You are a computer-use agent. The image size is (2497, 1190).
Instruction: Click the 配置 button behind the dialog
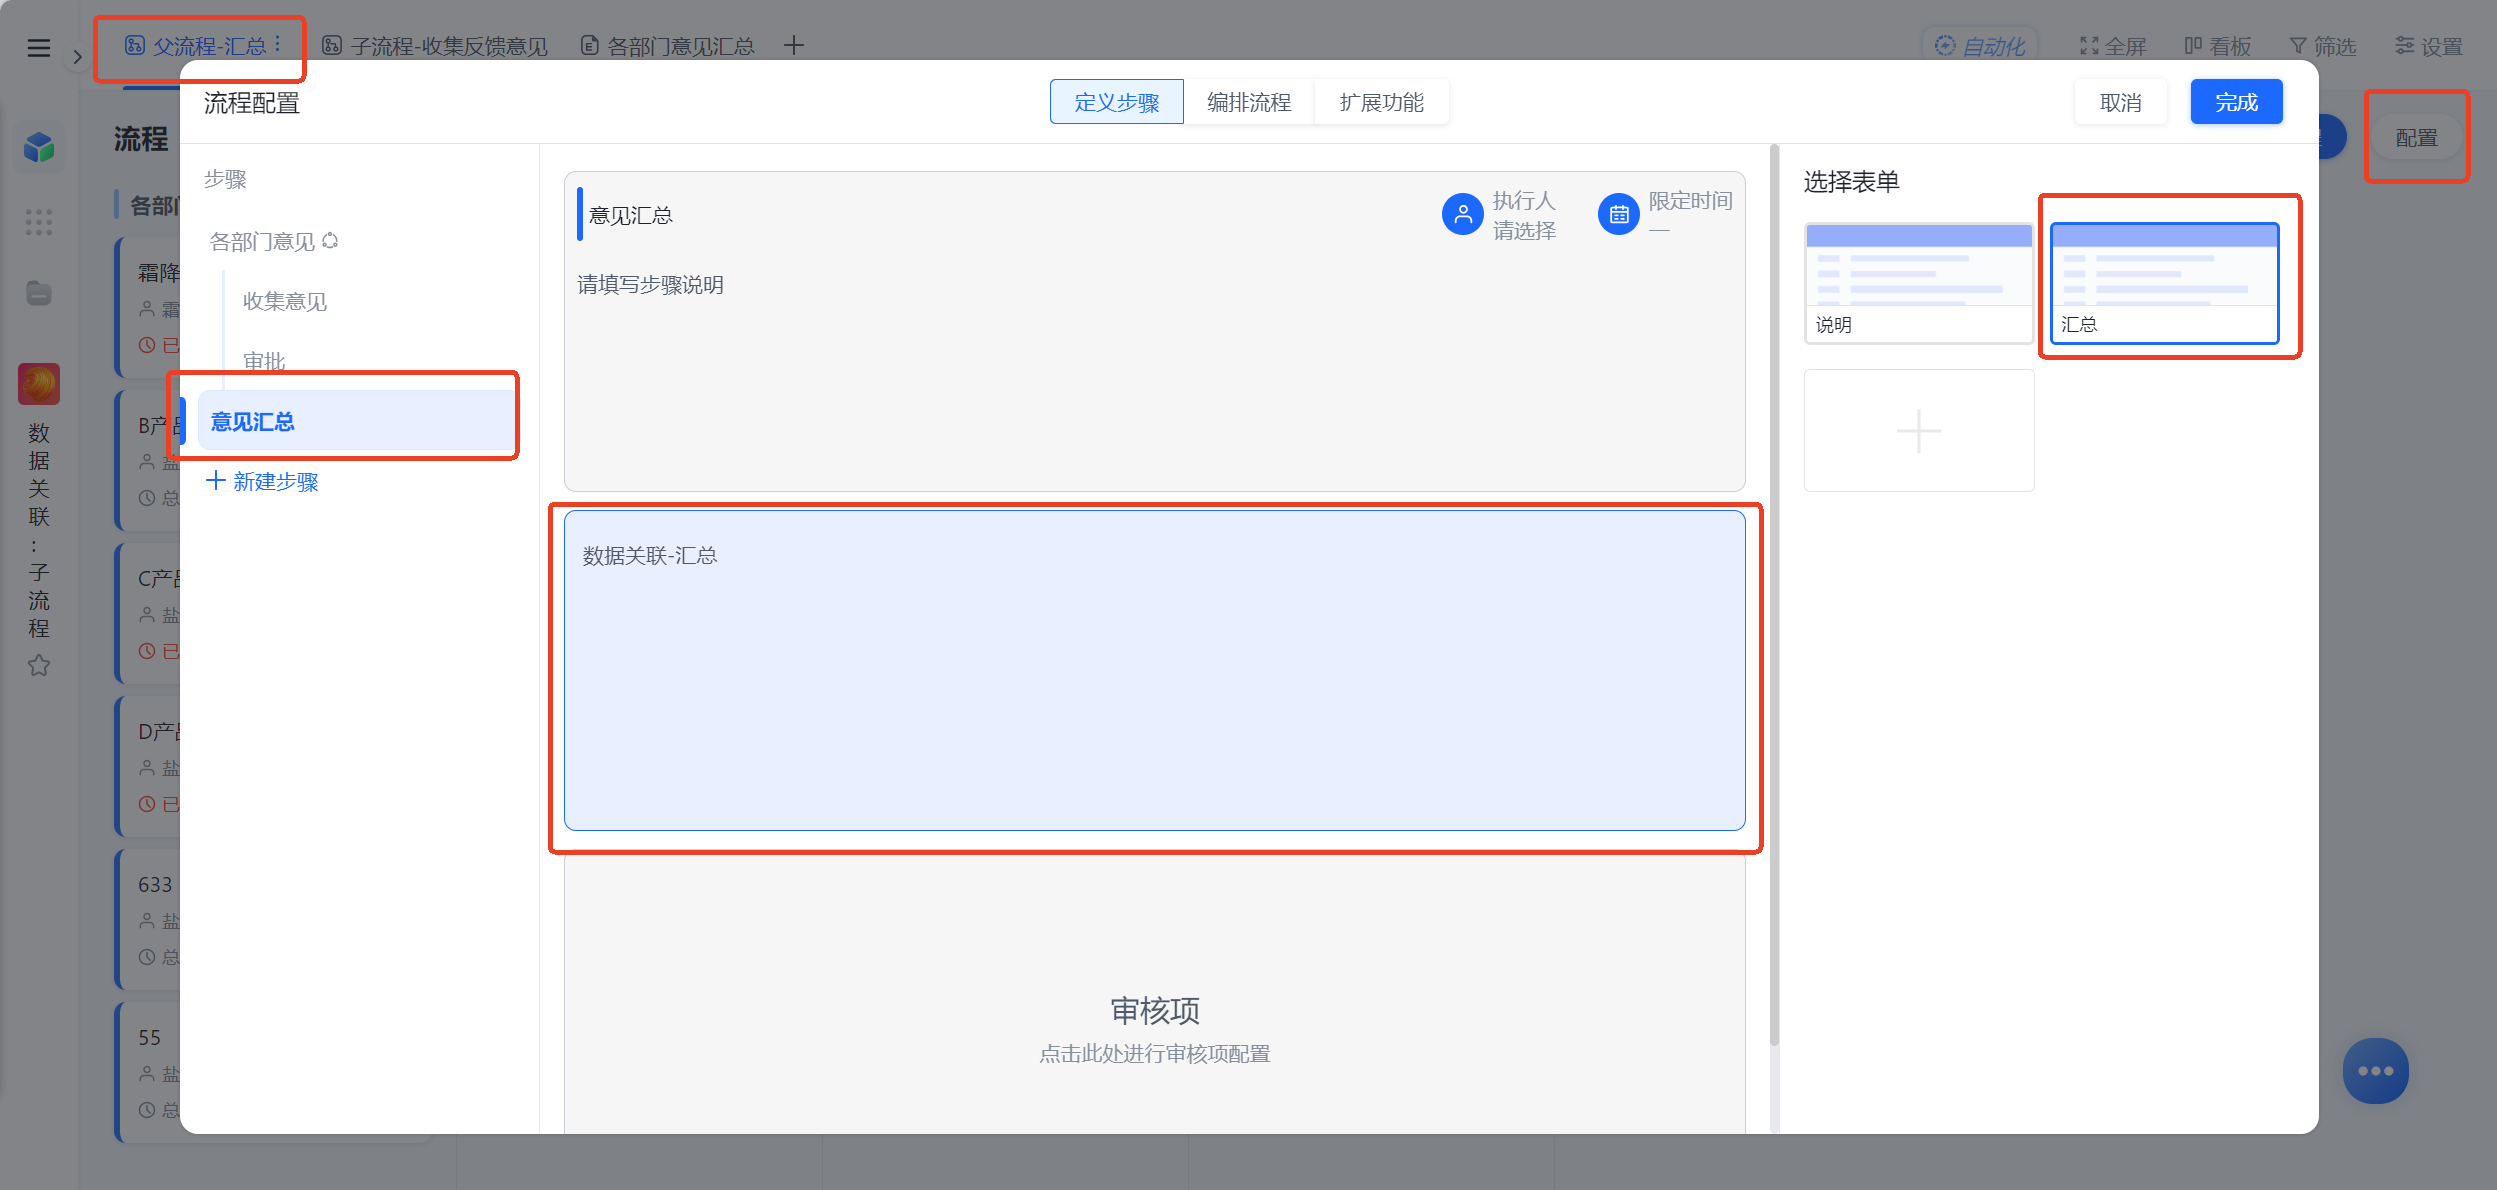[2417, 138]
